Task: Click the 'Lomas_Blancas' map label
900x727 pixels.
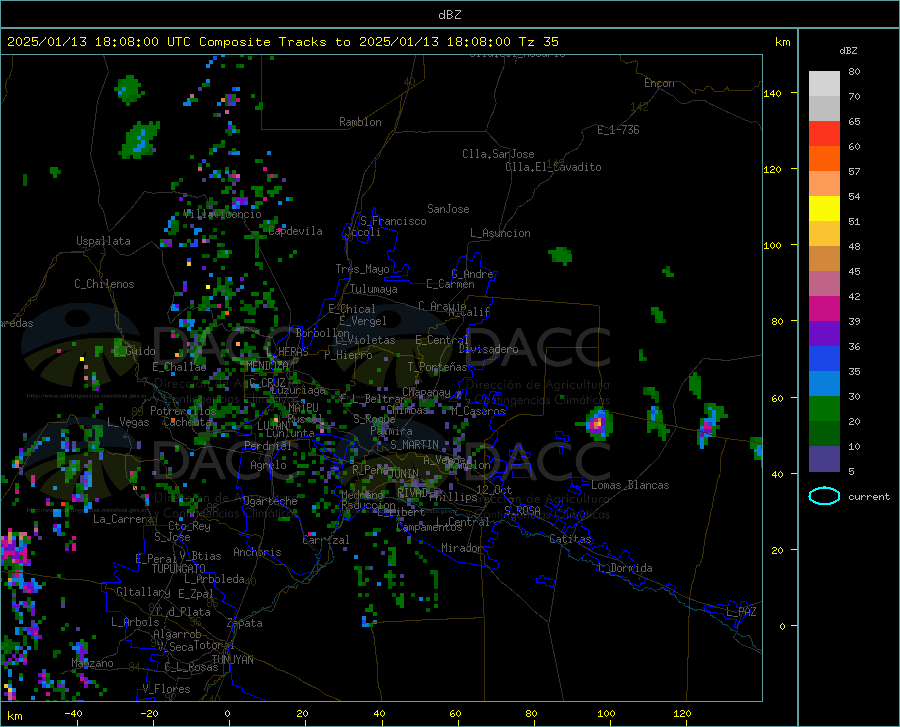Action: pos(630,485)
